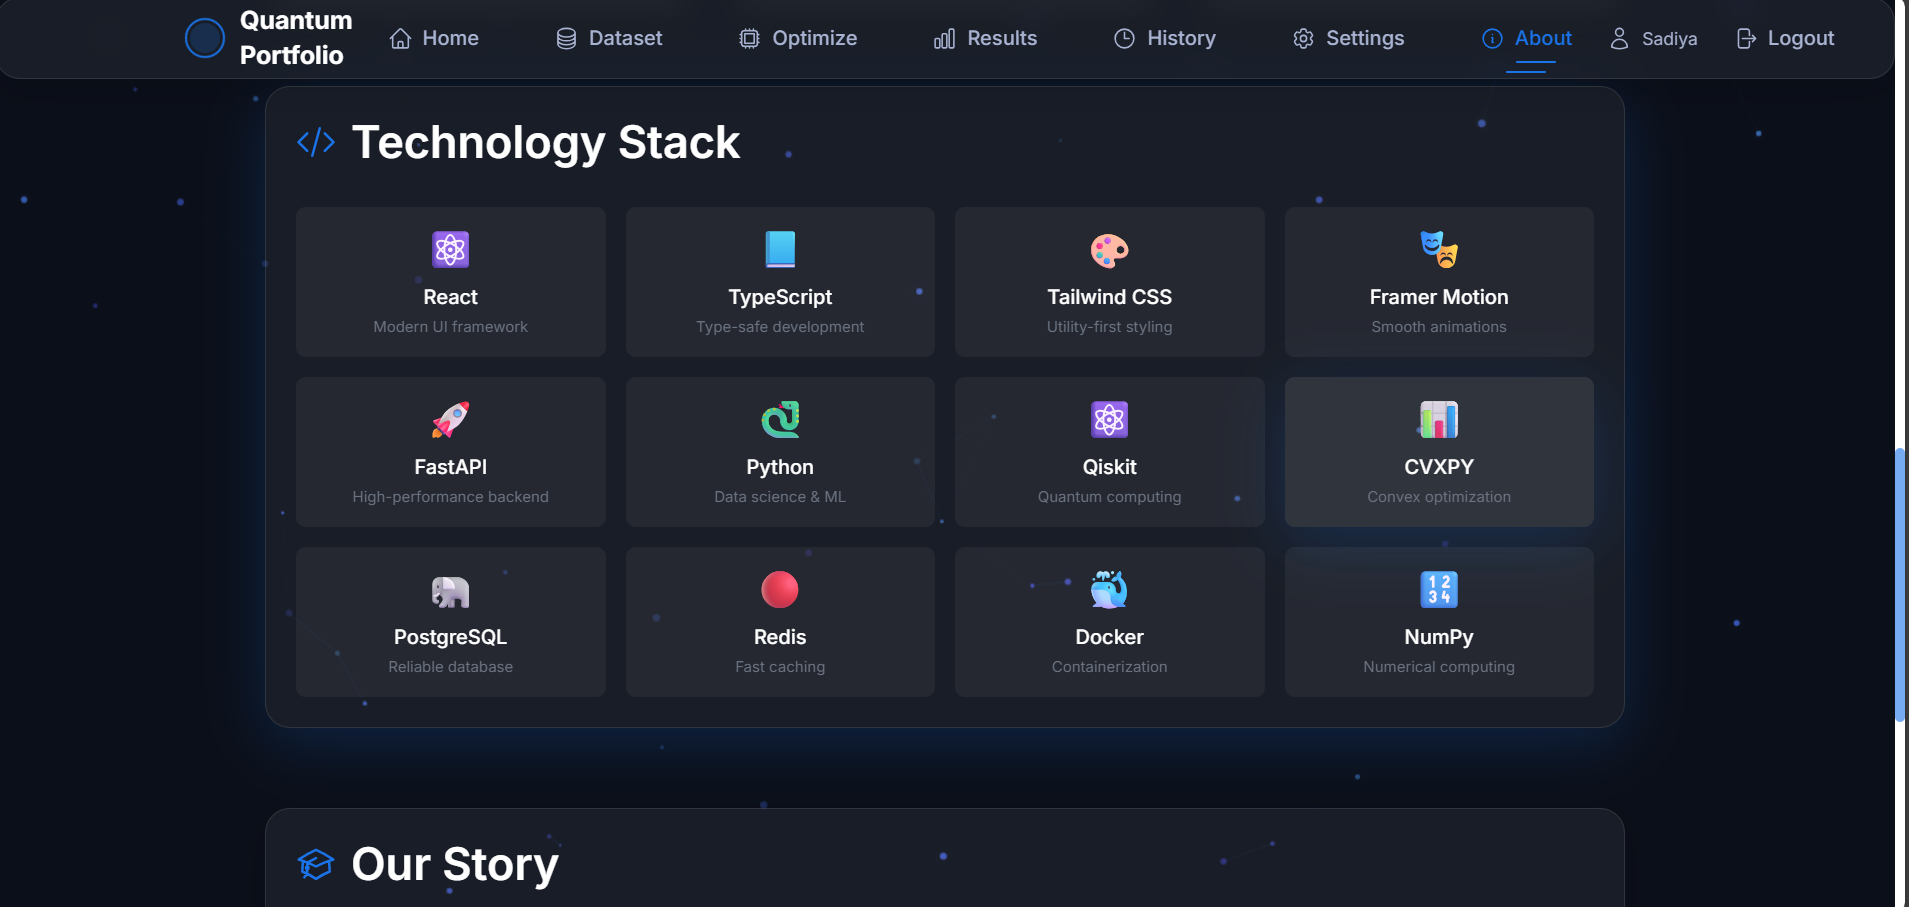
Task: Click the code brackets icon by Technology Stack
Action: pyautogui.click(x=316, y=142)
